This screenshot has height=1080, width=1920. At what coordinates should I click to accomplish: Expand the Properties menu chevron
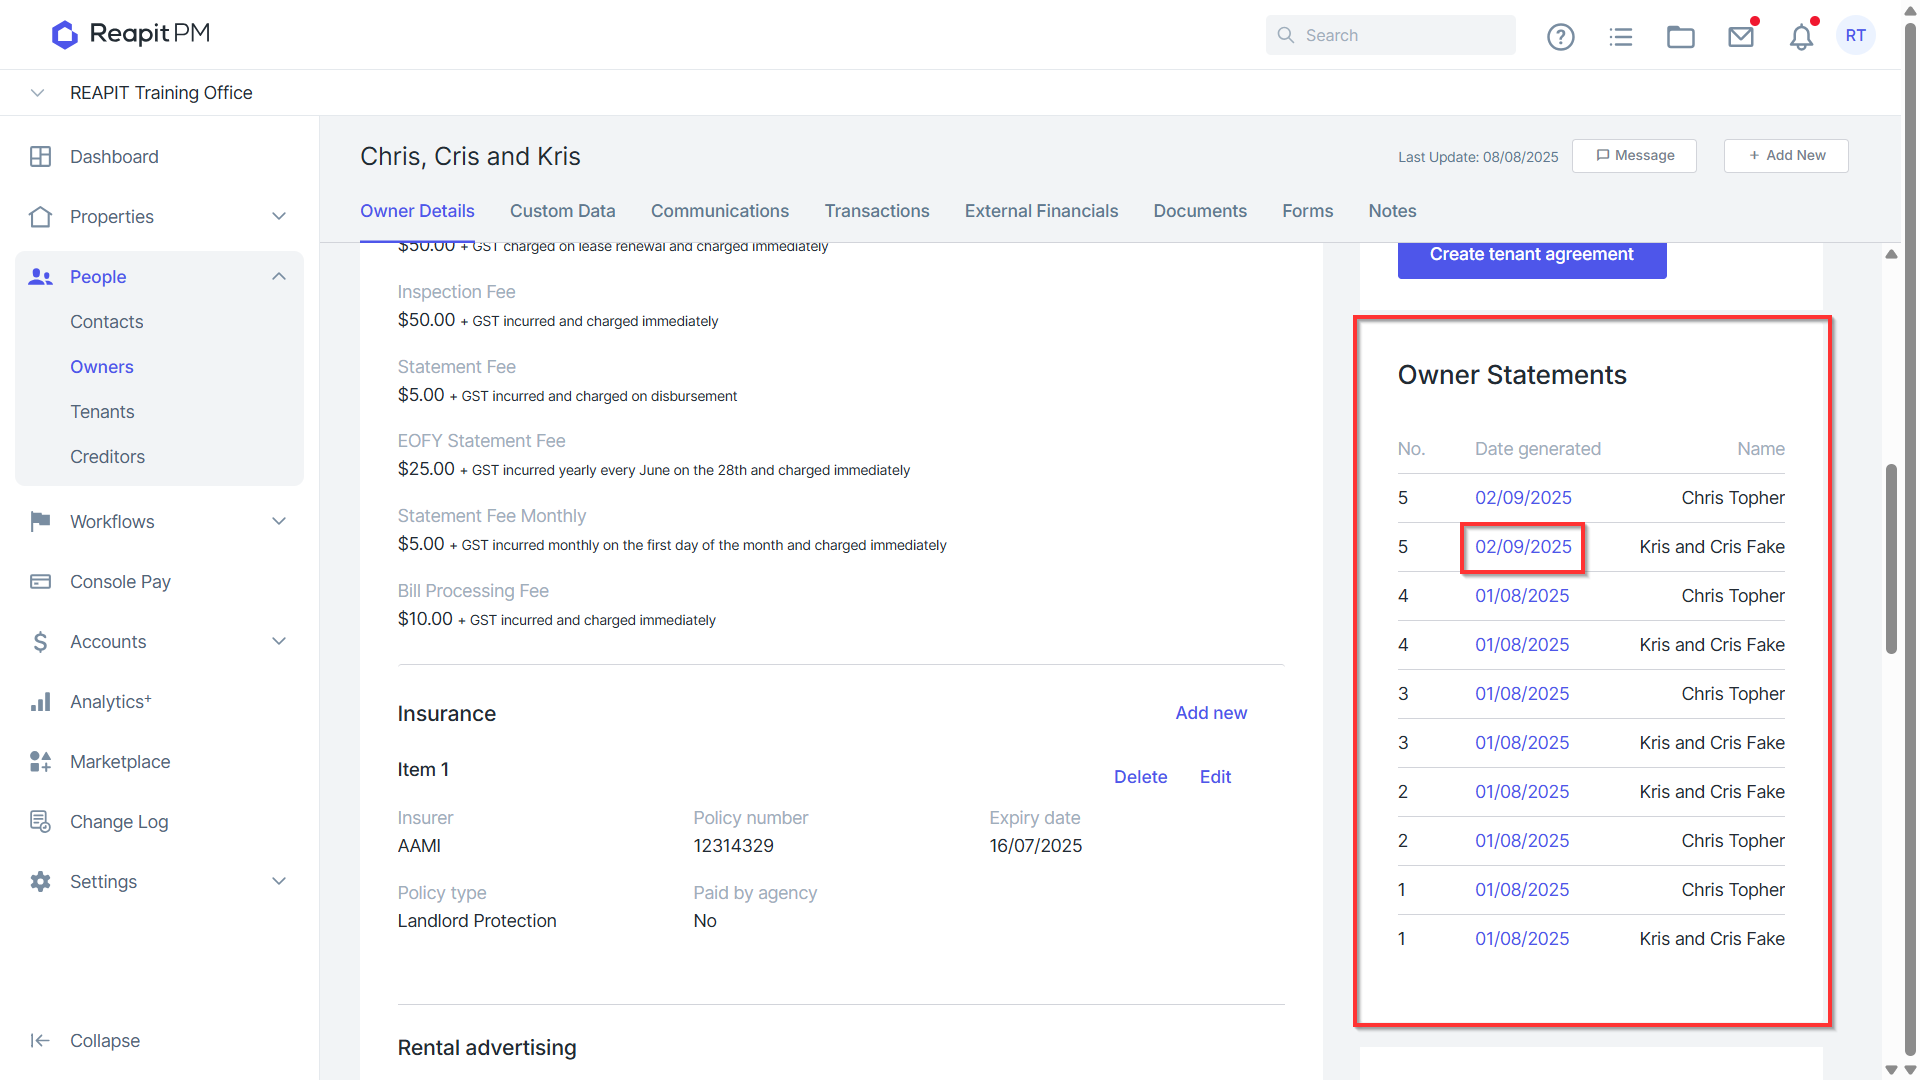point(279,217)
